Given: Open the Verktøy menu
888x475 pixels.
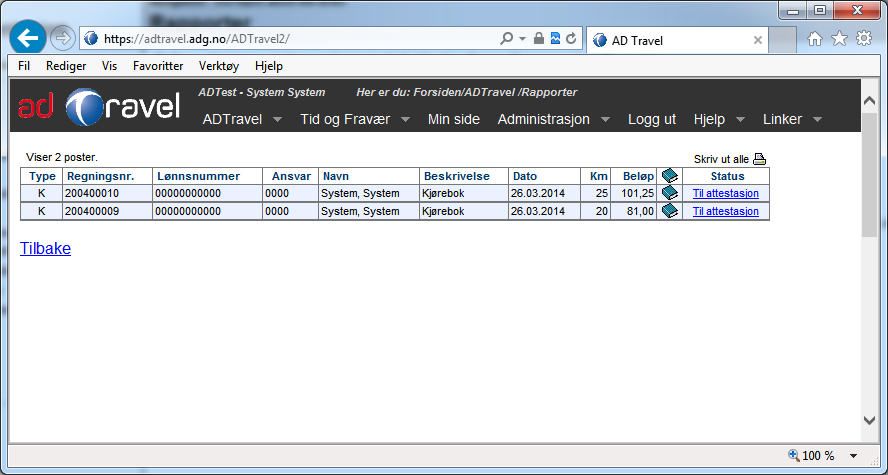Looking at the screenshot, I should coord(219,66).
